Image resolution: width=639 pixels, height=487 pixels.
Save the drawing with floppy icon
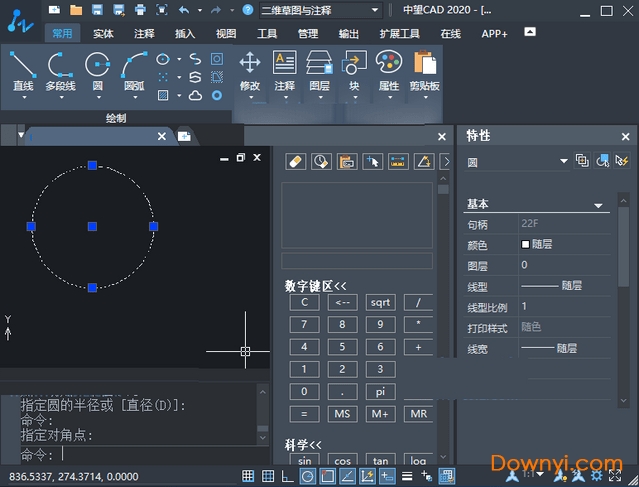(x=97, y=9)
